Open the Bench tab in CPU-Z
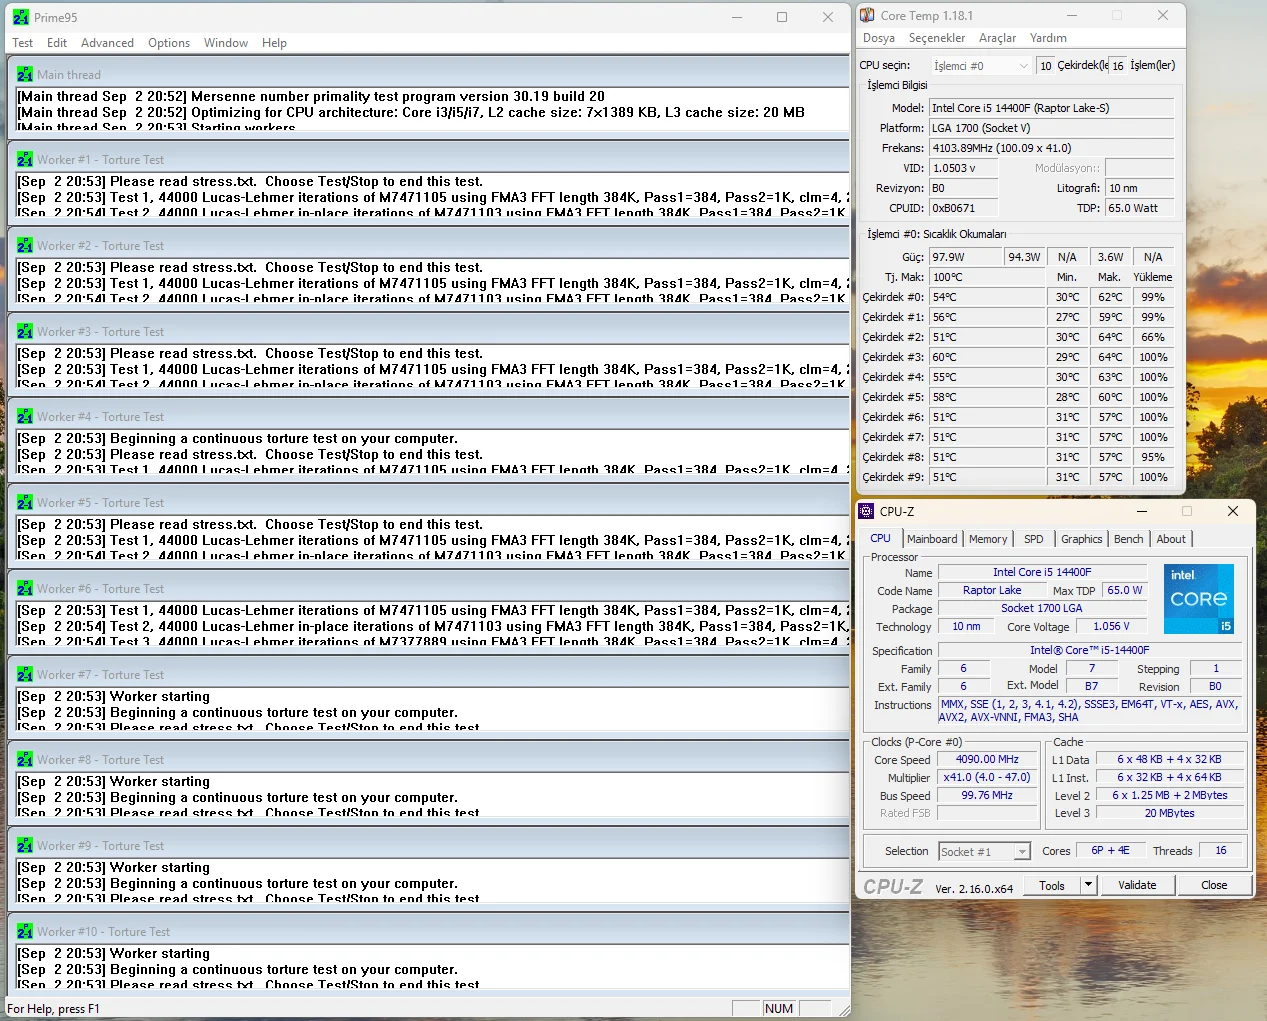Image resolution: width=1267 pixels, height=1021 pixels. pyautogui.click(x=1128, y=539)
